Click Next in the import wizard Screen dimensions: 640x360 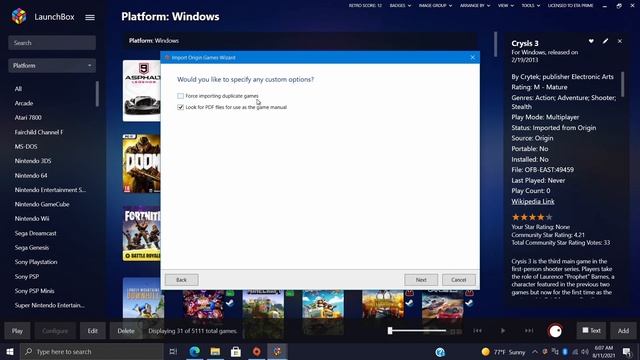click(421, 280)
